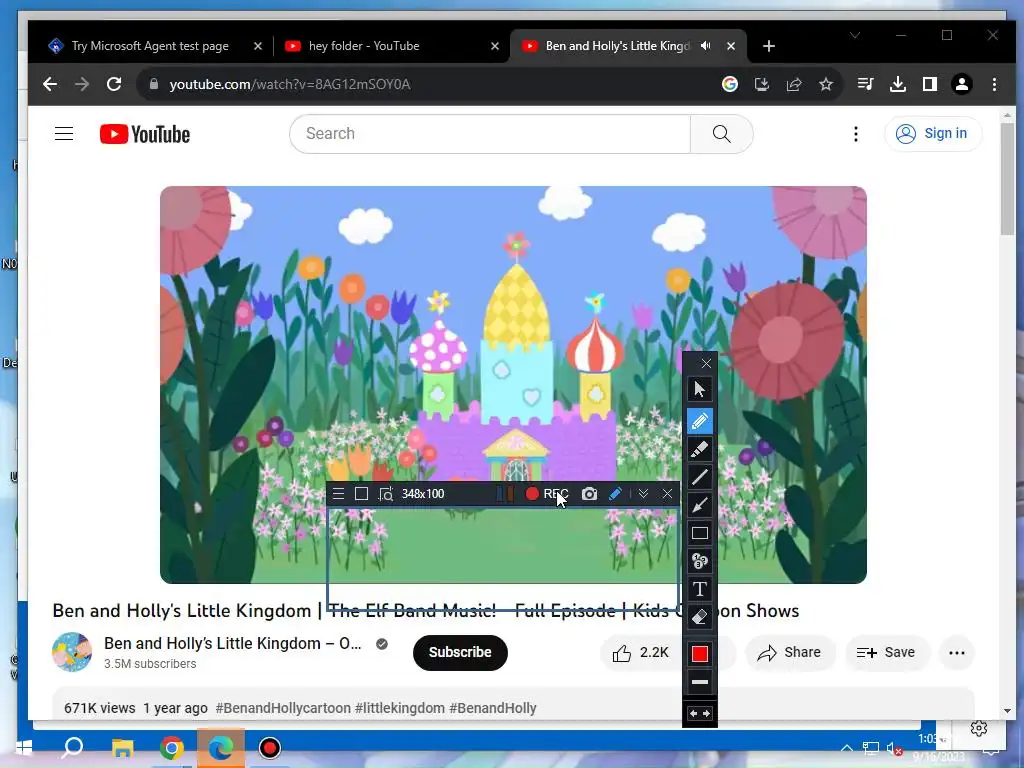Open the recorder hamburger menu
Screen dimensions: 1024x768
(338, 494)
